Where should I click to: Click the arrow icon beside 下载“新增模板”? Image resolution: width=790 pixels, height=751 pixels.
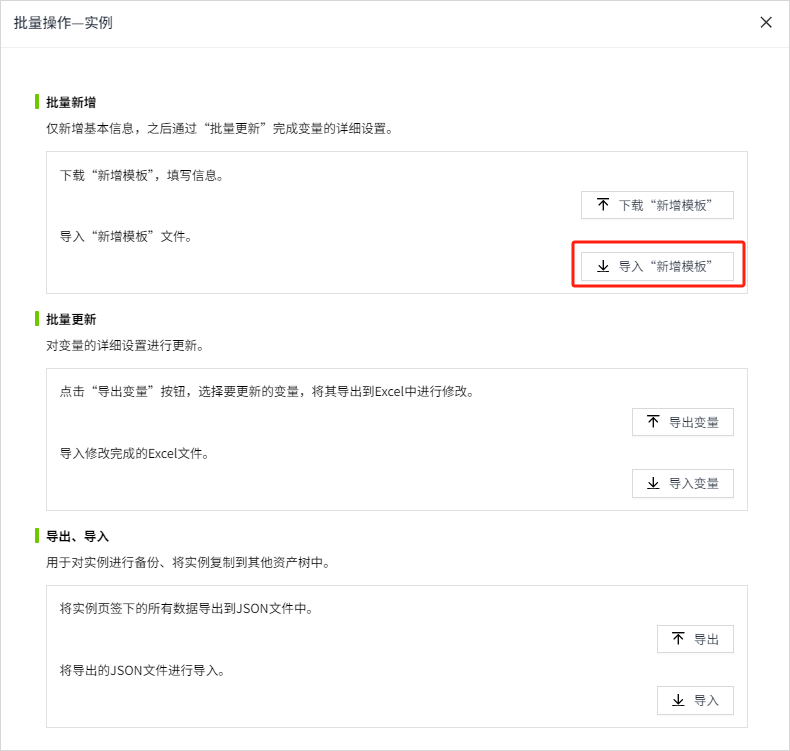603,204
